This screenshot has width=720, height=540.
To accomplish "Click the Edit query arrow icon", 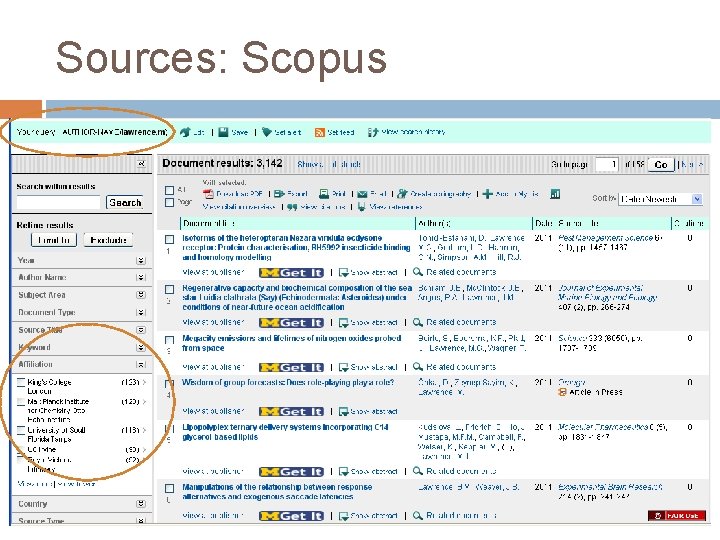I will click(x=185, y=132).
